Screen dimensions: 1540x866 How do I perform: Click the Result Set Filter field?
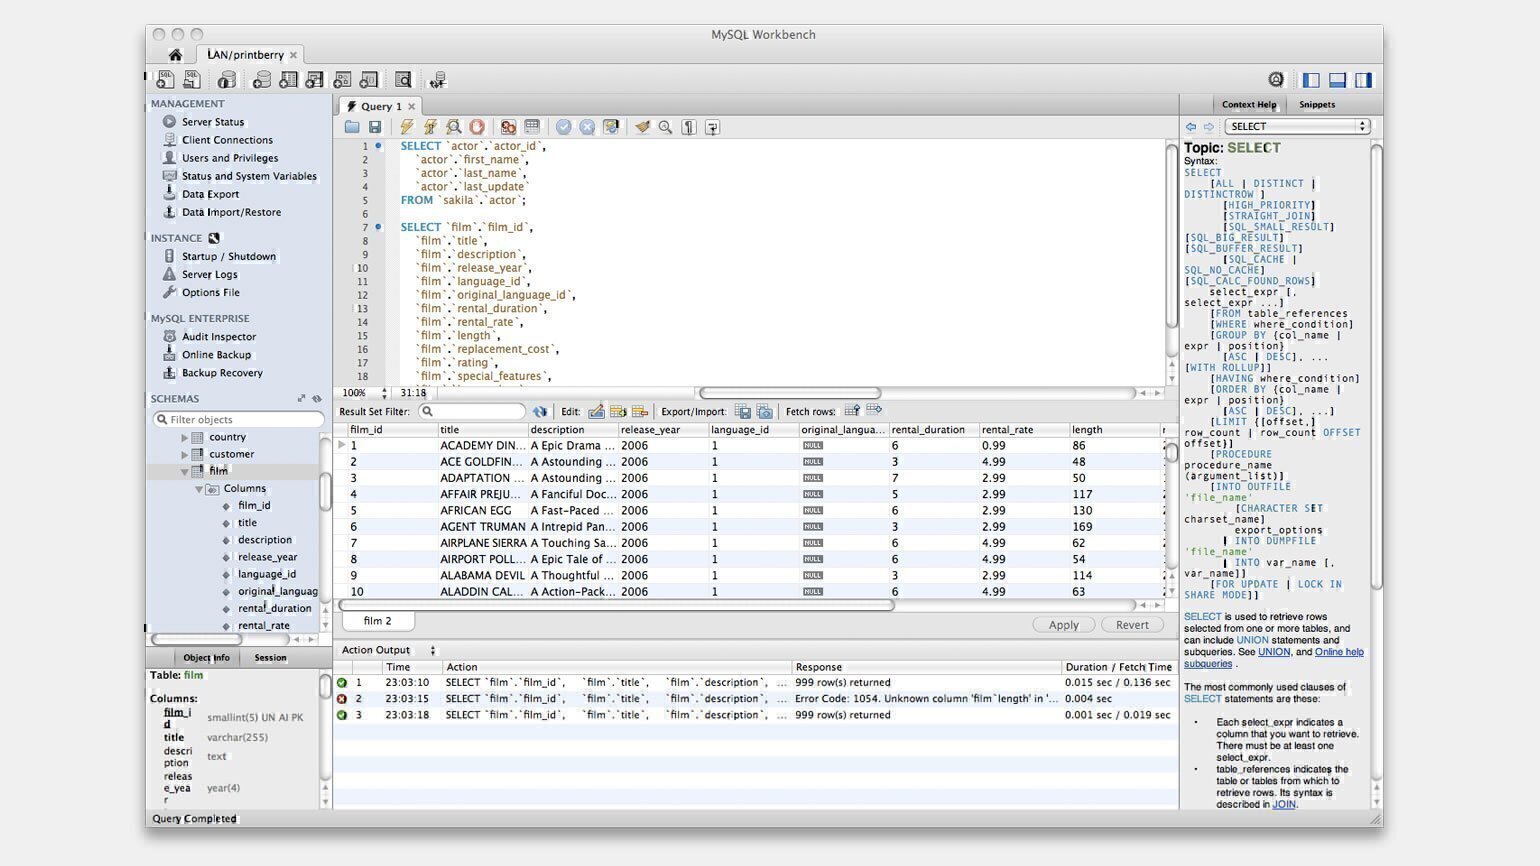point(472,411)
